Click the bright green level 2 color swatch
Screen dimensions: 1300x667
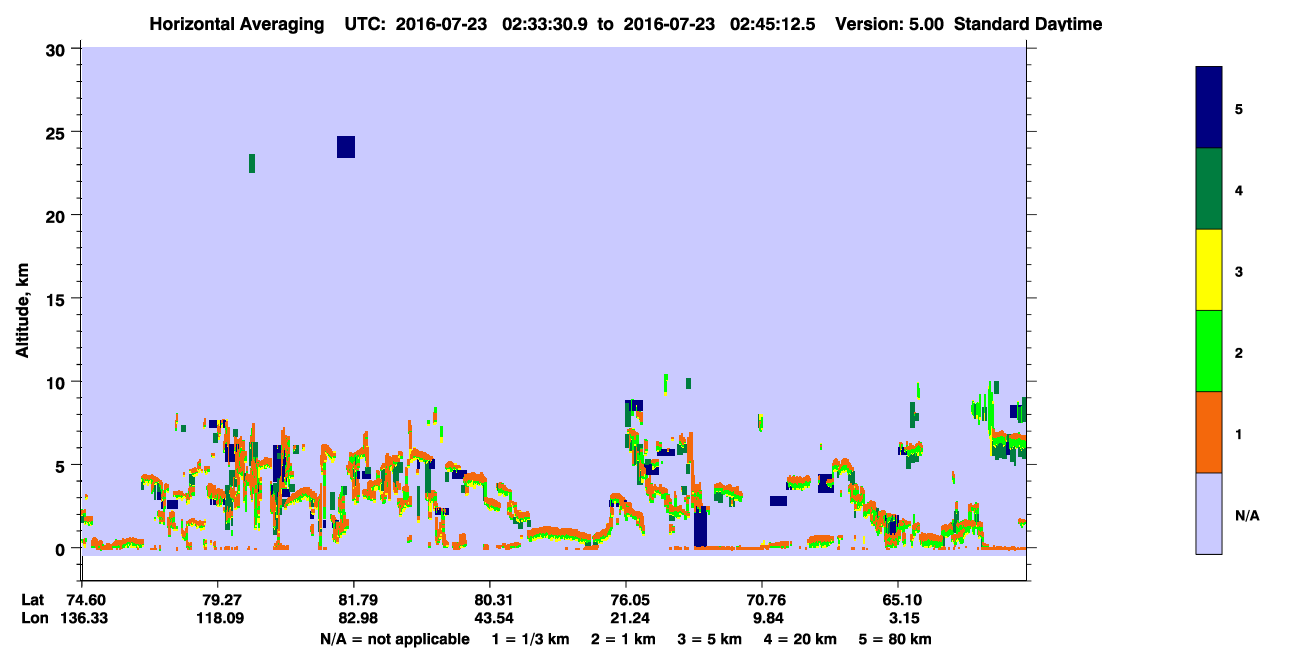pyautogui.click(x=1208, y=351)
